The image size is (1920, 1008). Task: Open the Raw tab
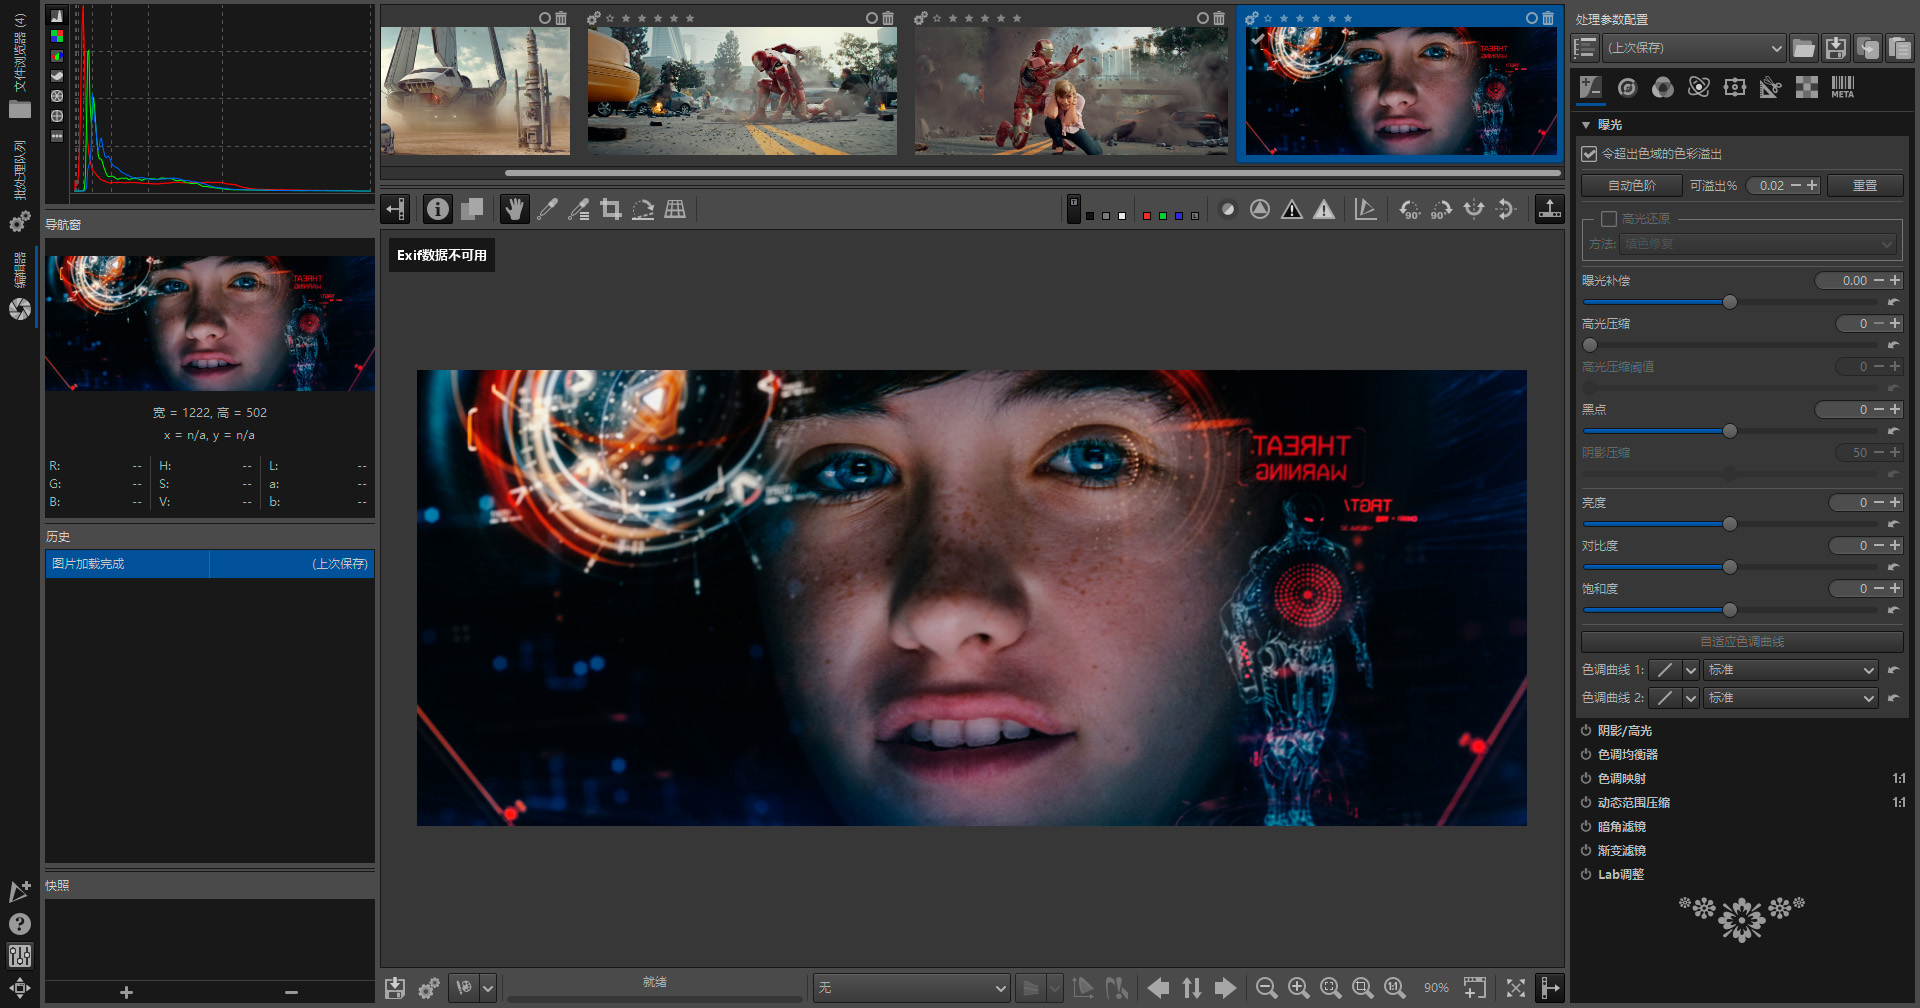coord(1806,88)
